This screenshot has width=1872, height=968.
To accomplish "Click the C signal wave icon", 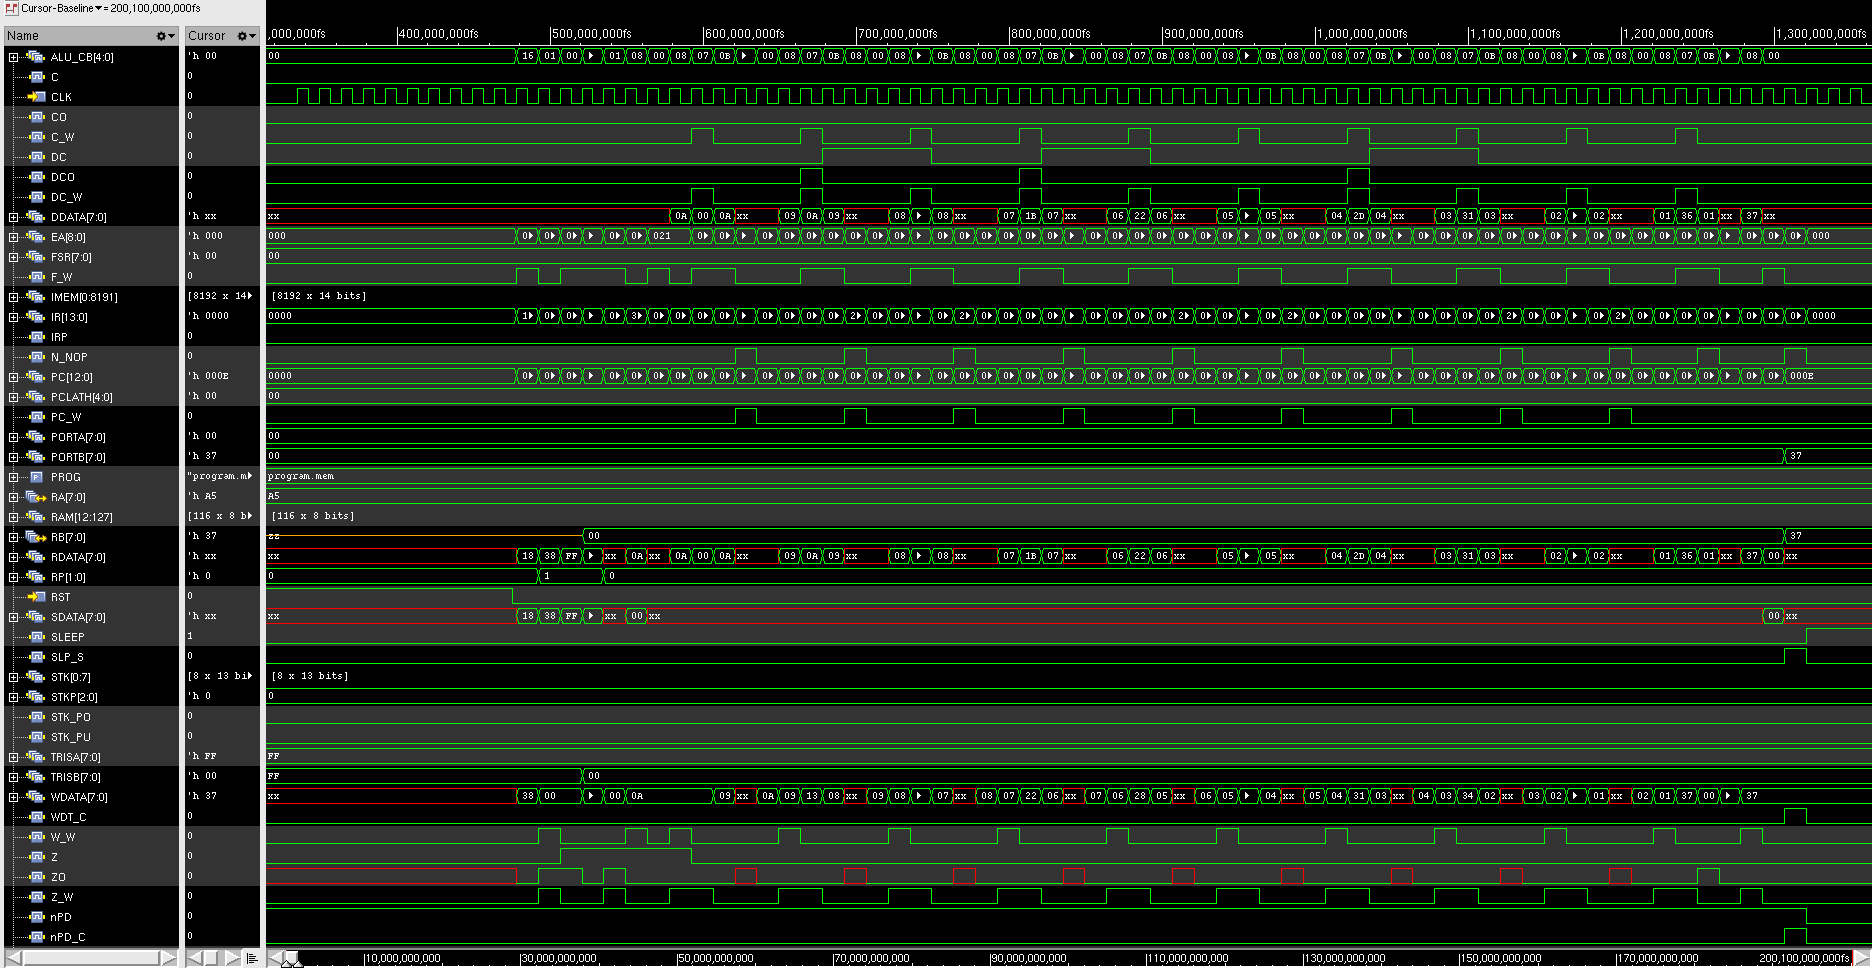I will point(36,77).
